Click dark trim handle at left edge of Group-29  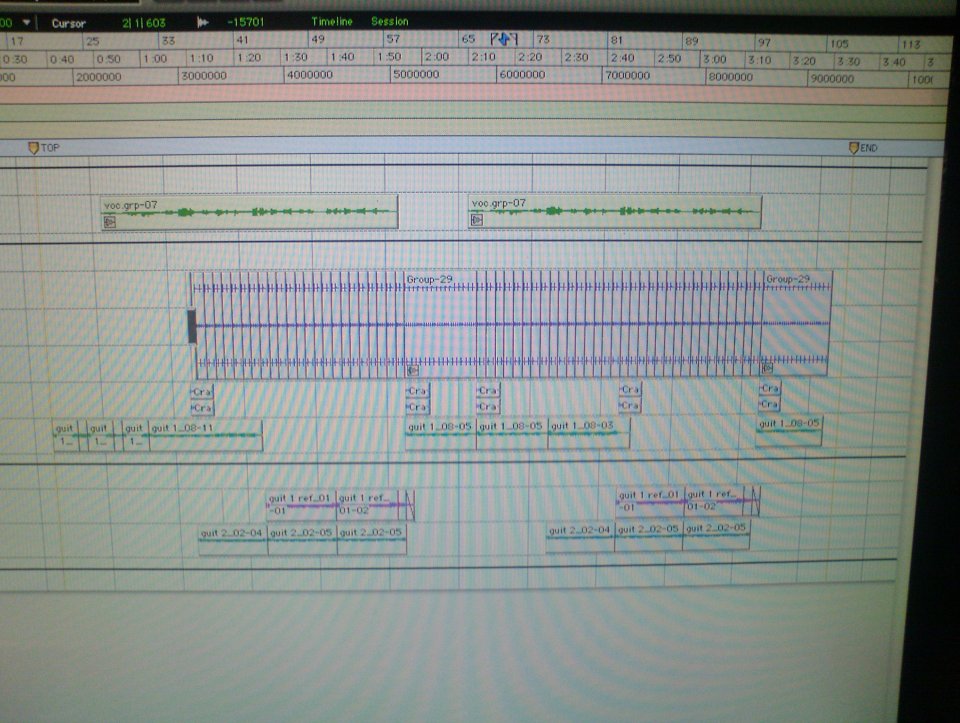pyautogui.click(x=192, y=326)
